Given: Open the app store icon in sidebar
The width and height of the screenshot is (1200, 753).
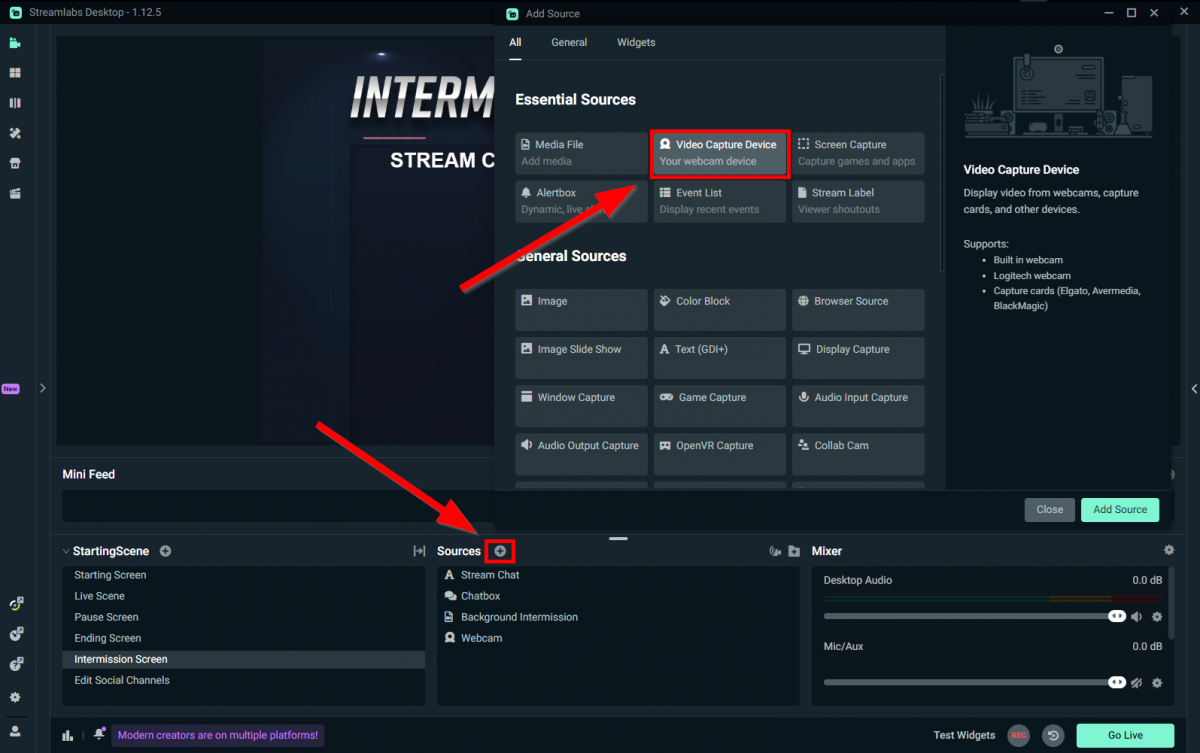Looking at the screenshot, I should pos(15,163).
